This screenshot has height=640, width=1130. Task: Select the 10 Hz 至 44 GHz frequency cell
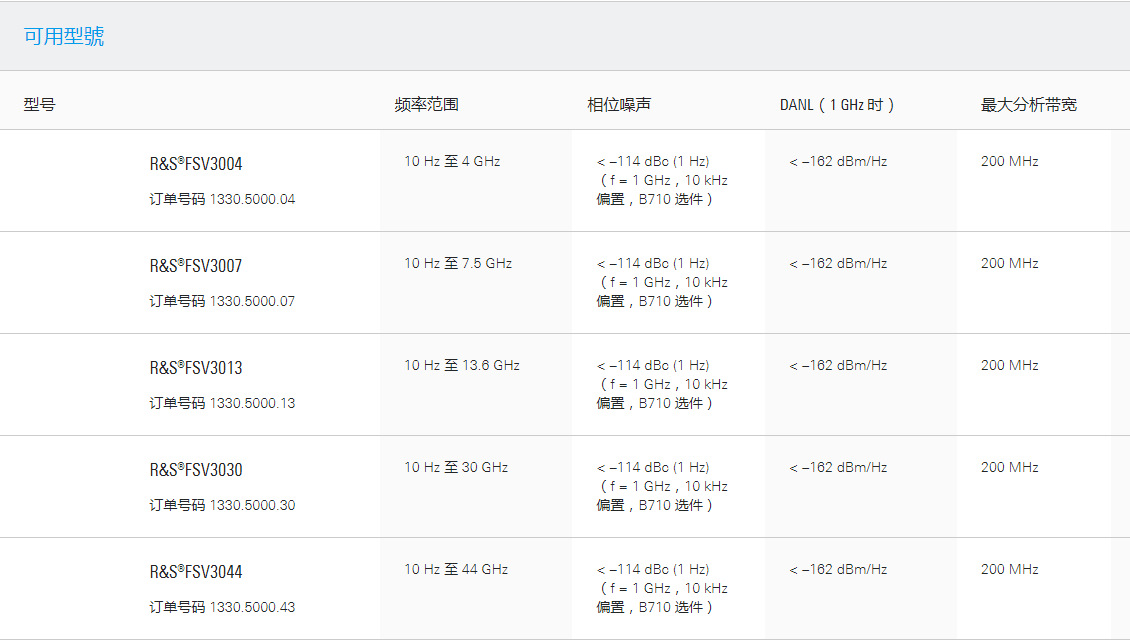click(x=455, y=568)
